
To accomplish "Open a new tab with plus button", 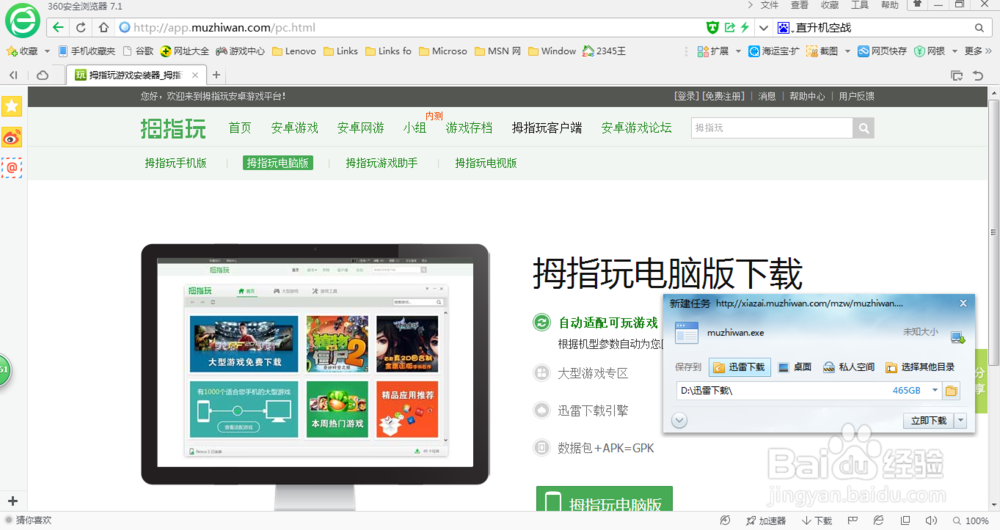I will [x=216, y=75].
